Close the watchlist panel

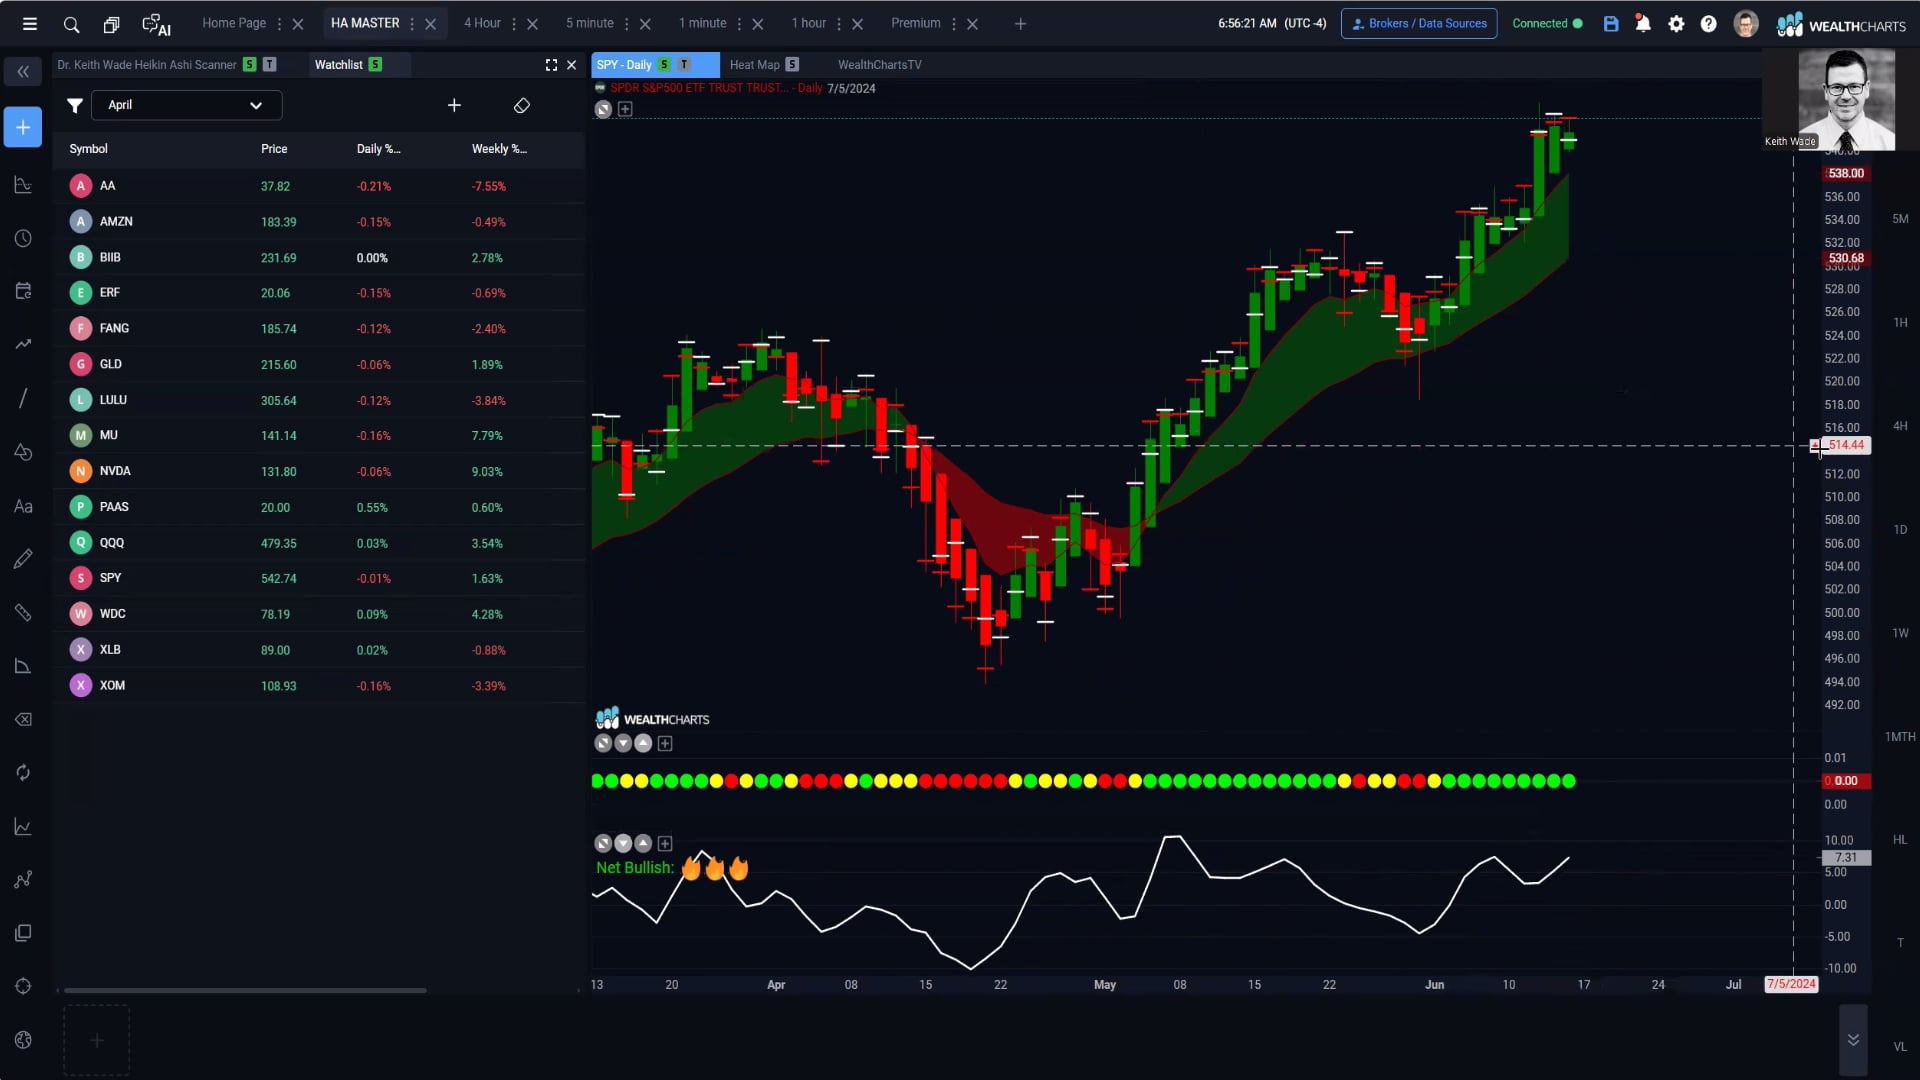[572, 65]
